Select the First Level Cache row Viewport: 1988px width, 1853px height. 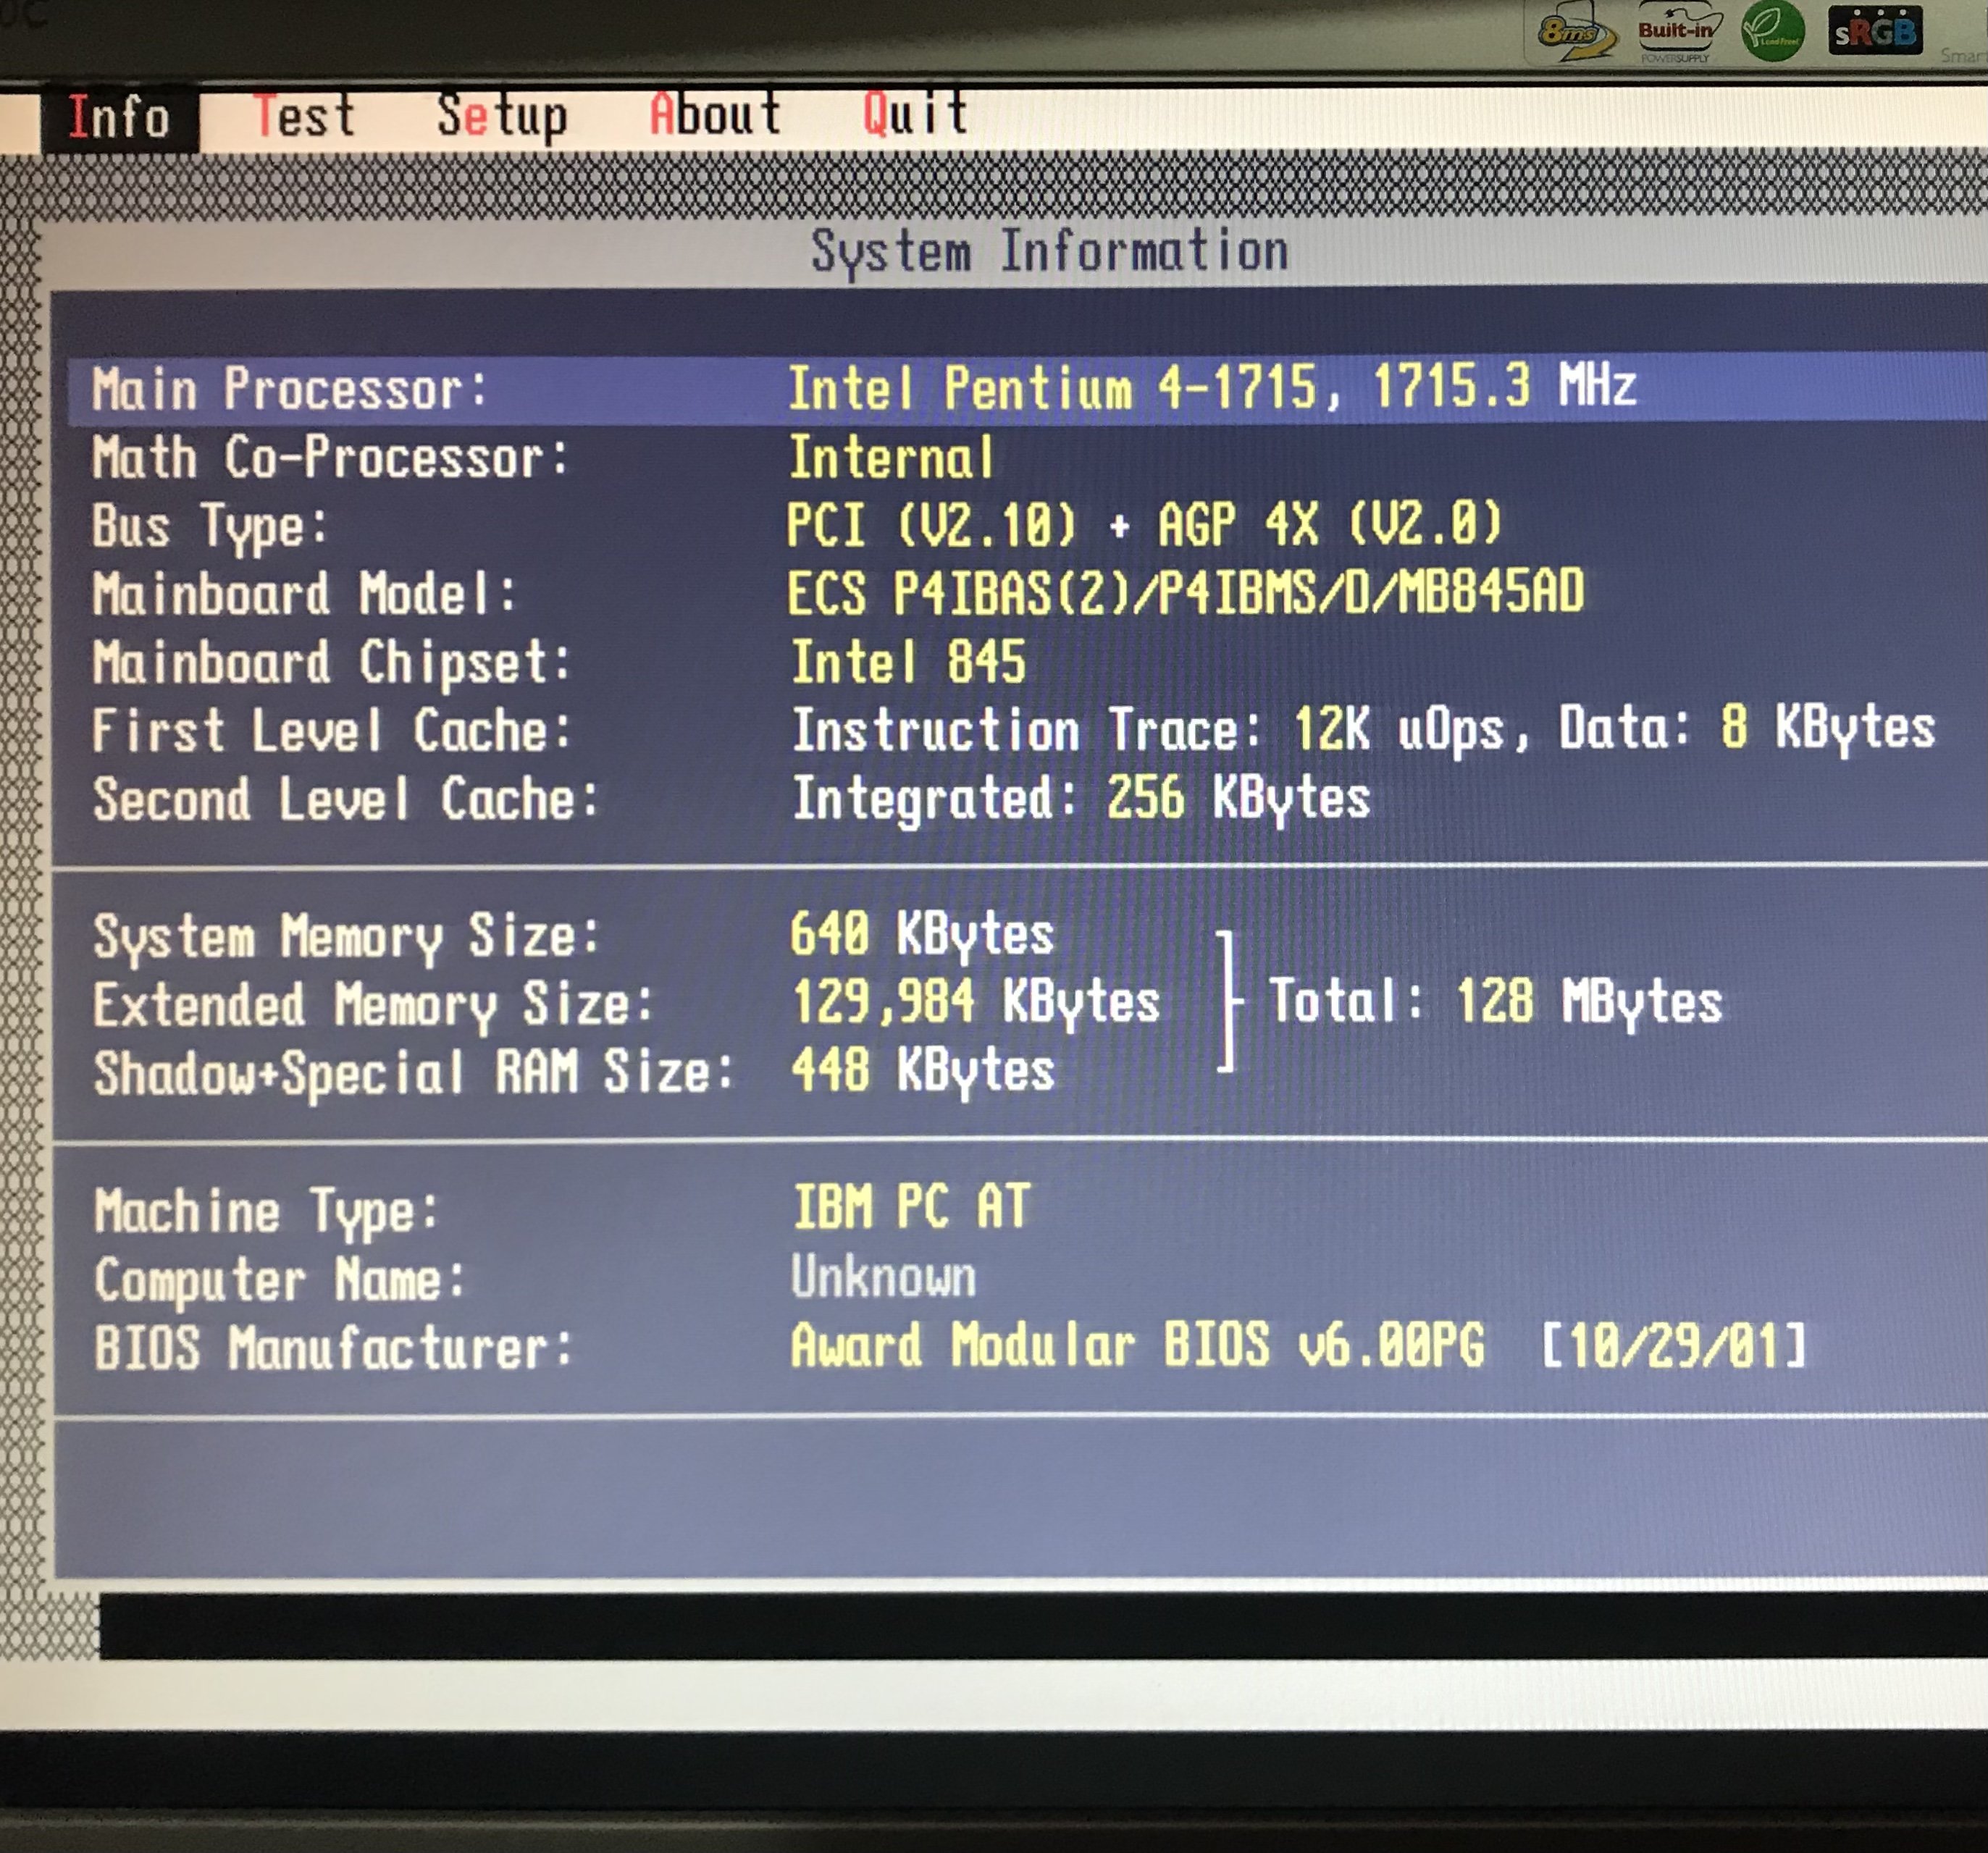pyautogui.click(x=331, y=731)
